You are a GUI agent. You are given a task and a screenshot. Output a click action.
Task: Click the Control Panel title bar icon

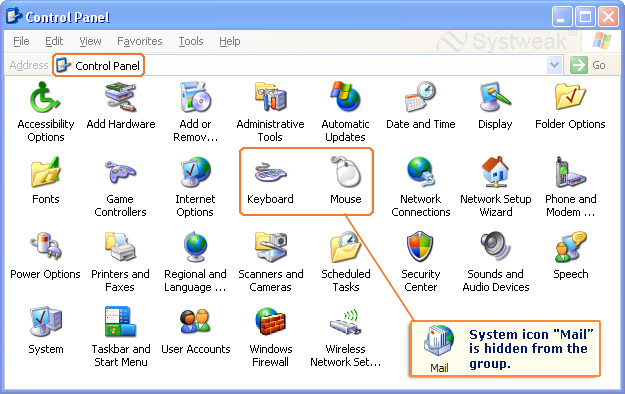[14, 16]
